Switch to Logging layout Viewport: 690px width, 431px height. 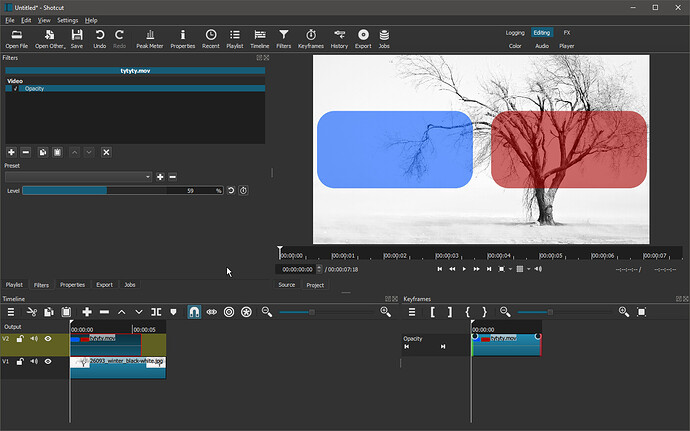click(515, 33)
